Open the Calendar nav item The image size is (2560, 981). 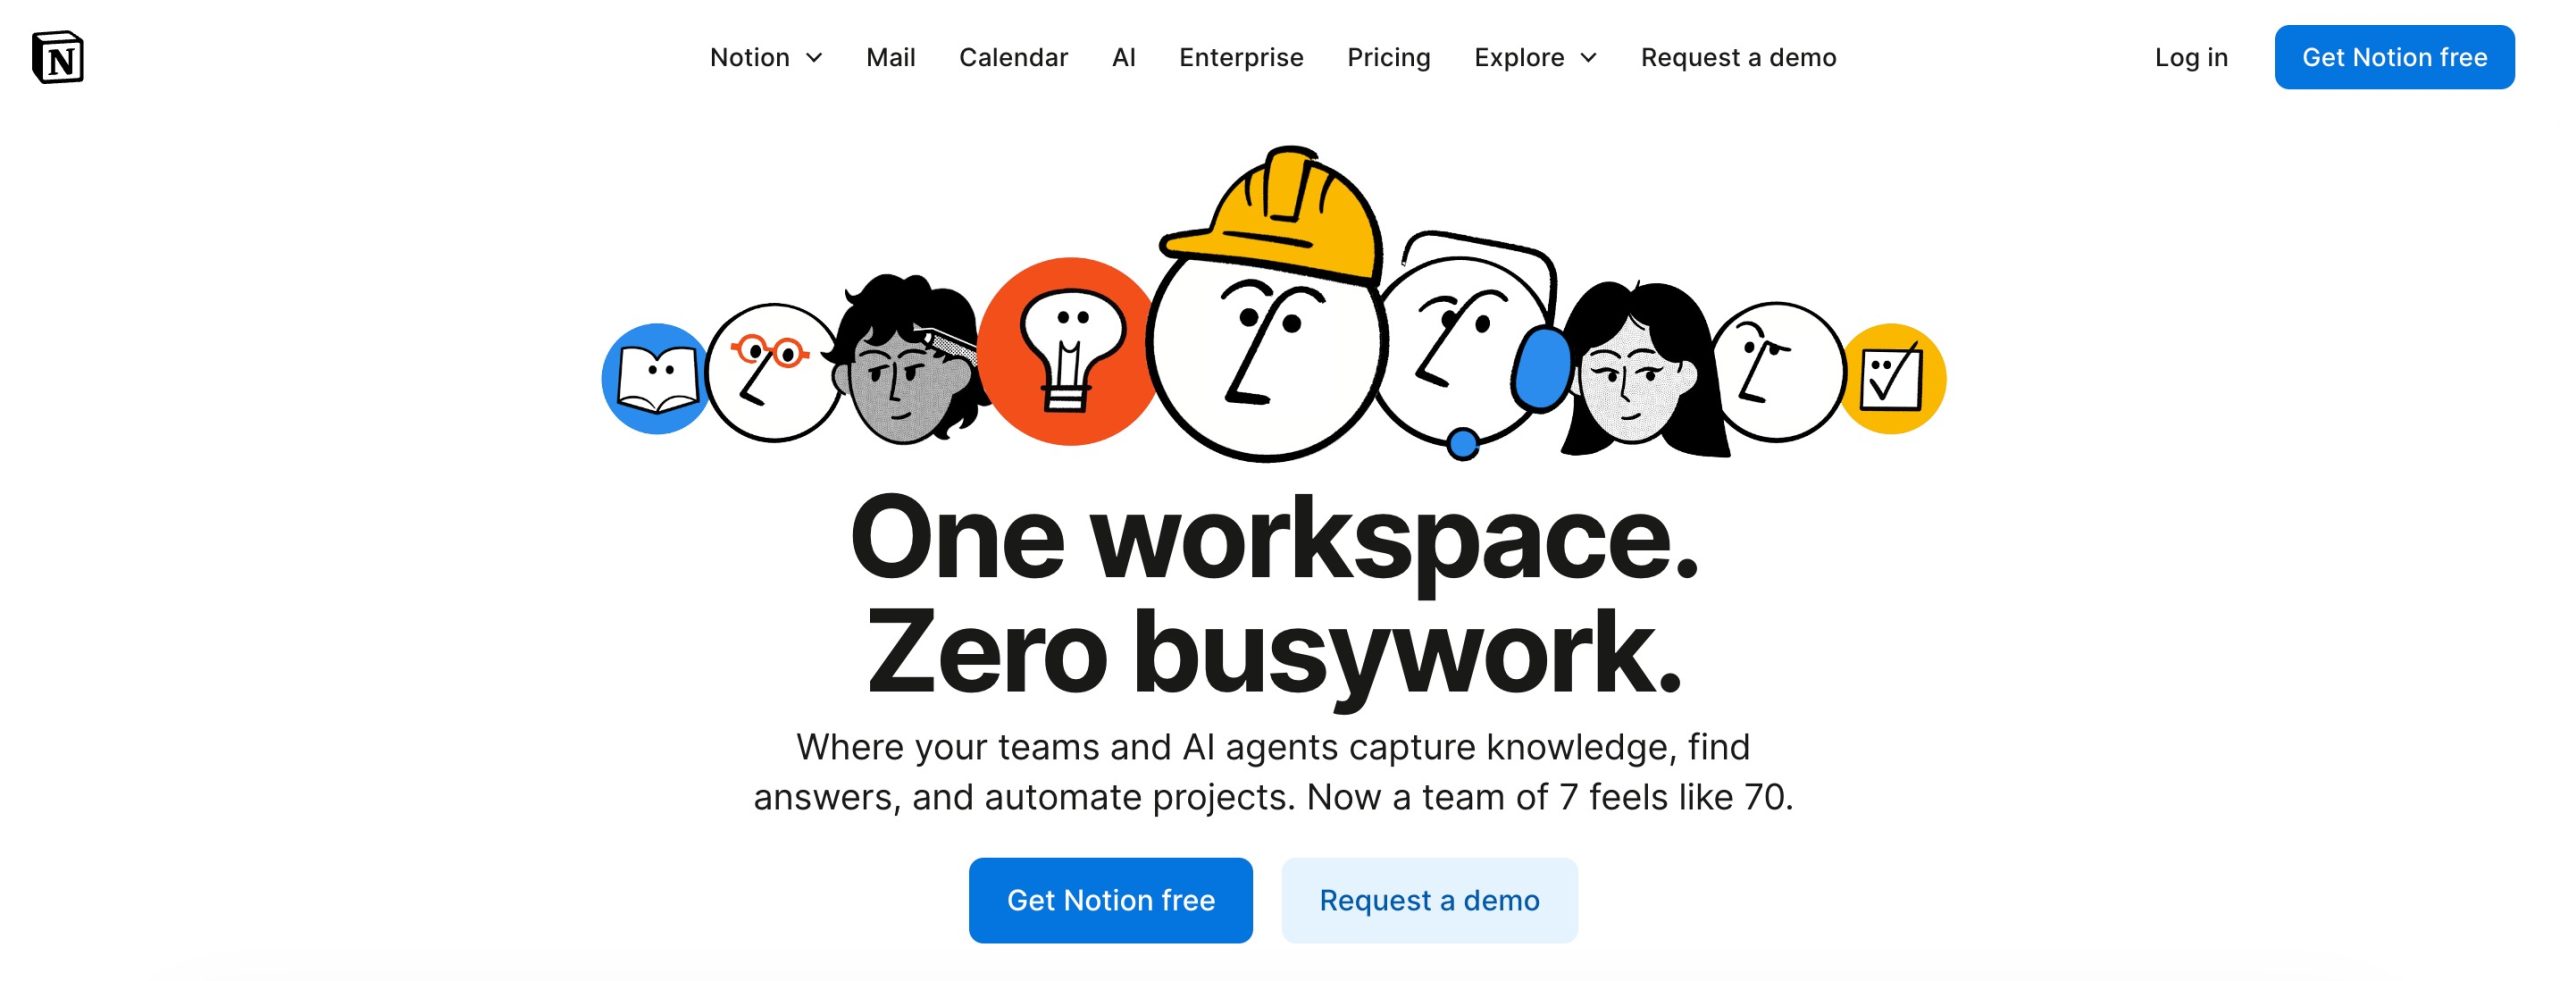(1013, 57)
